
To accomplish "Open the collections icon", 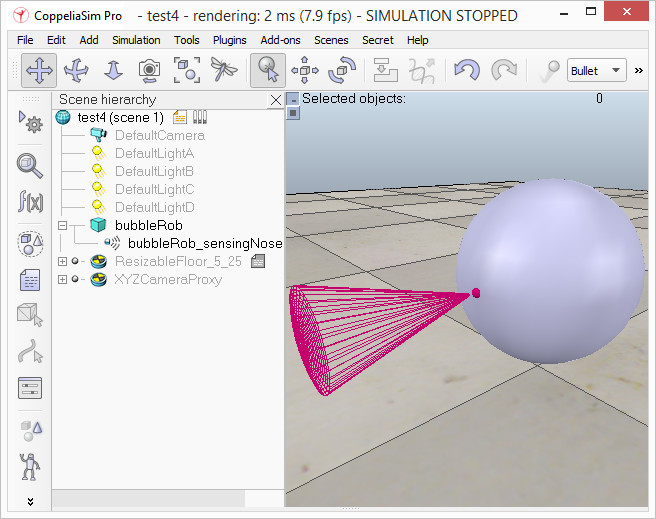I will [30, 243].
